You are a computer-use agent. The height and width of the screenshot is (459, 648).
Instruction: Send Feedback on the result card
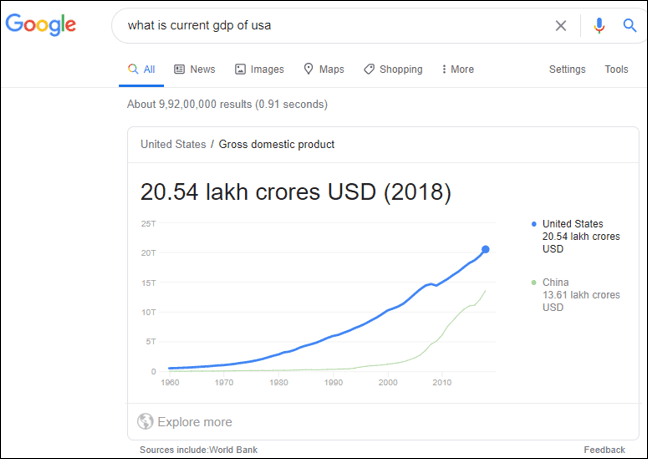pyautogui.click(x=604, y=450)
